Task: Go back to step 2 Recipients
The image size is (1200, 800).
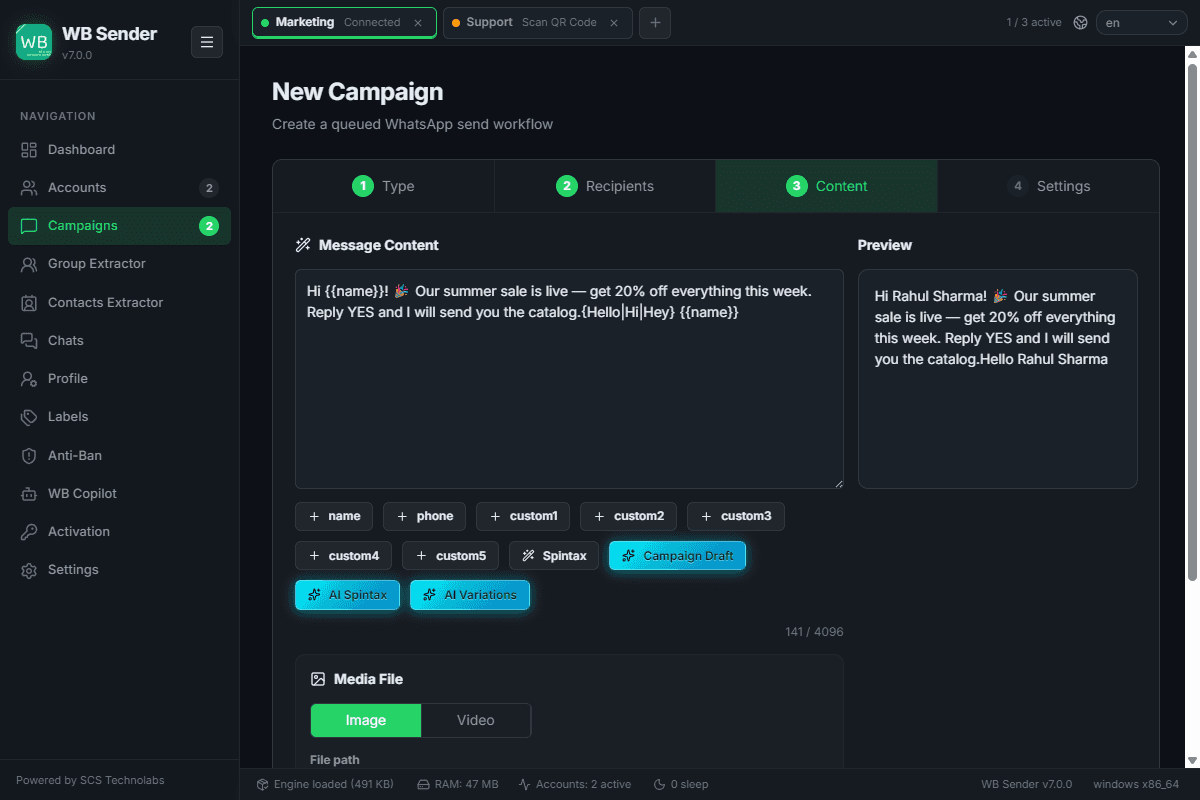Action: [x=605, y=186]
